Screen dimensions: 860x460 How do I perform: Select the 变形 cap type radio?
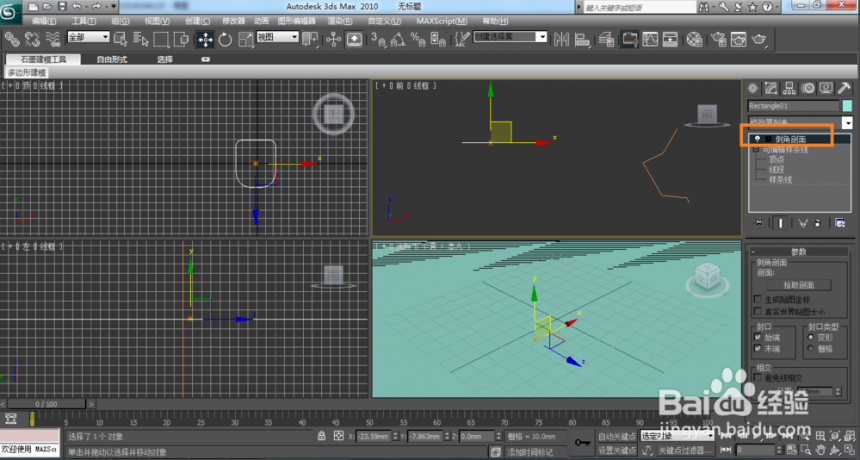(x=811, y=337)
